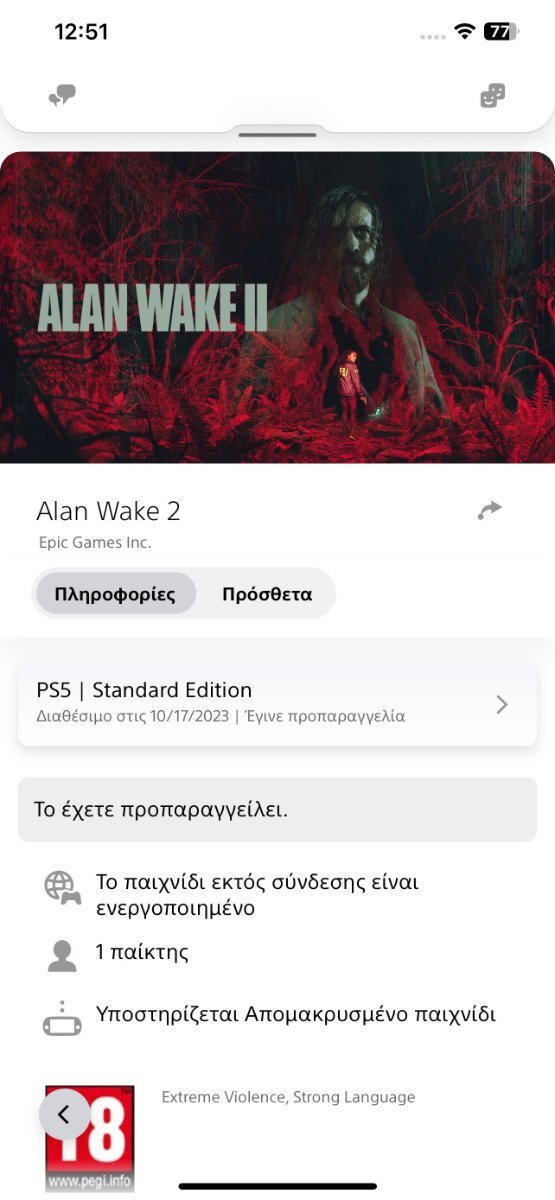Open Epic Games Inc. publisher link
The image size is (555, 1200).
pyautogui.click(x=94, y=543)
